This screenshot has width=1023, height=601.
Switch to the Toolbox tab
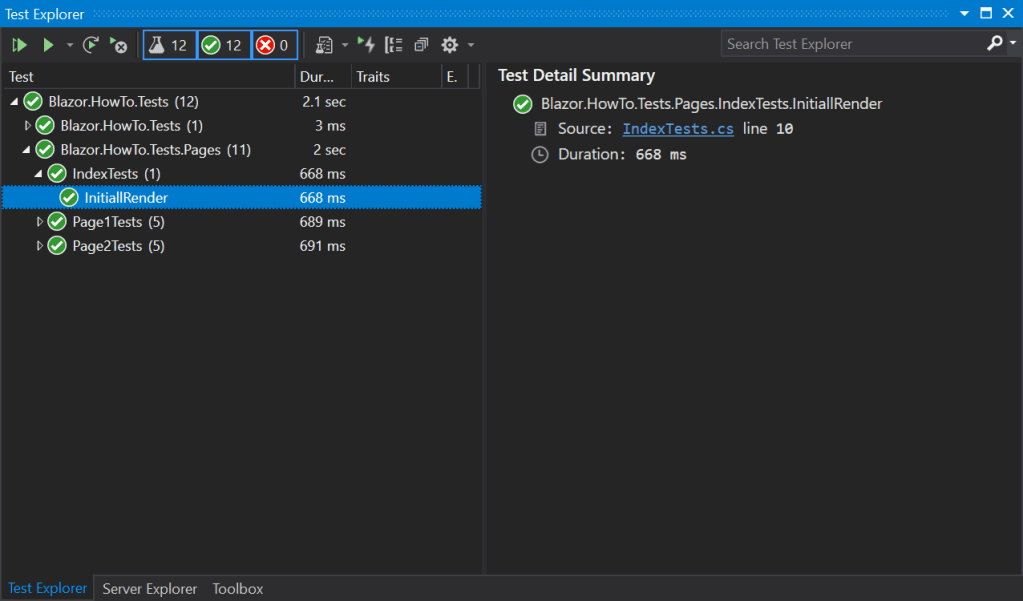238,589
